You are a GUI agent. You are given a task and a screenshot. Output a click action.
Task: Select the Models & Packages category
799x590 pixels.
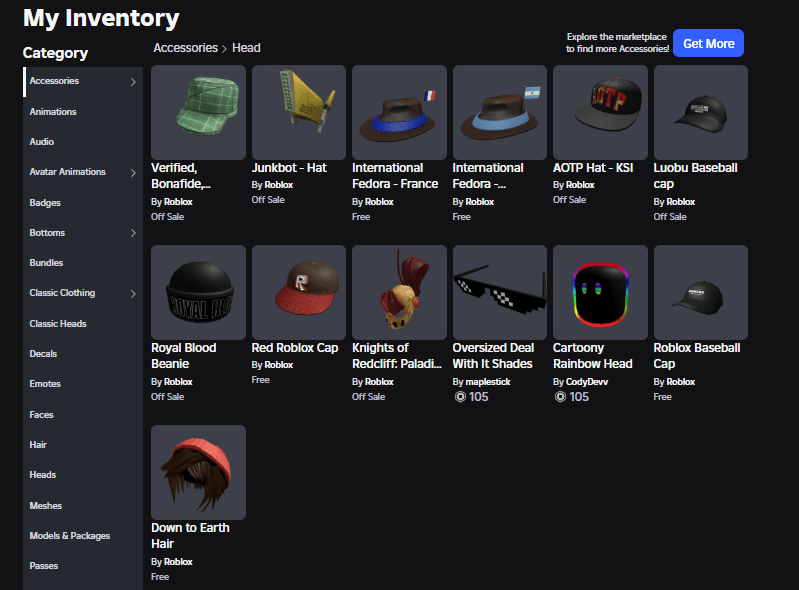[x=70, y=535]
